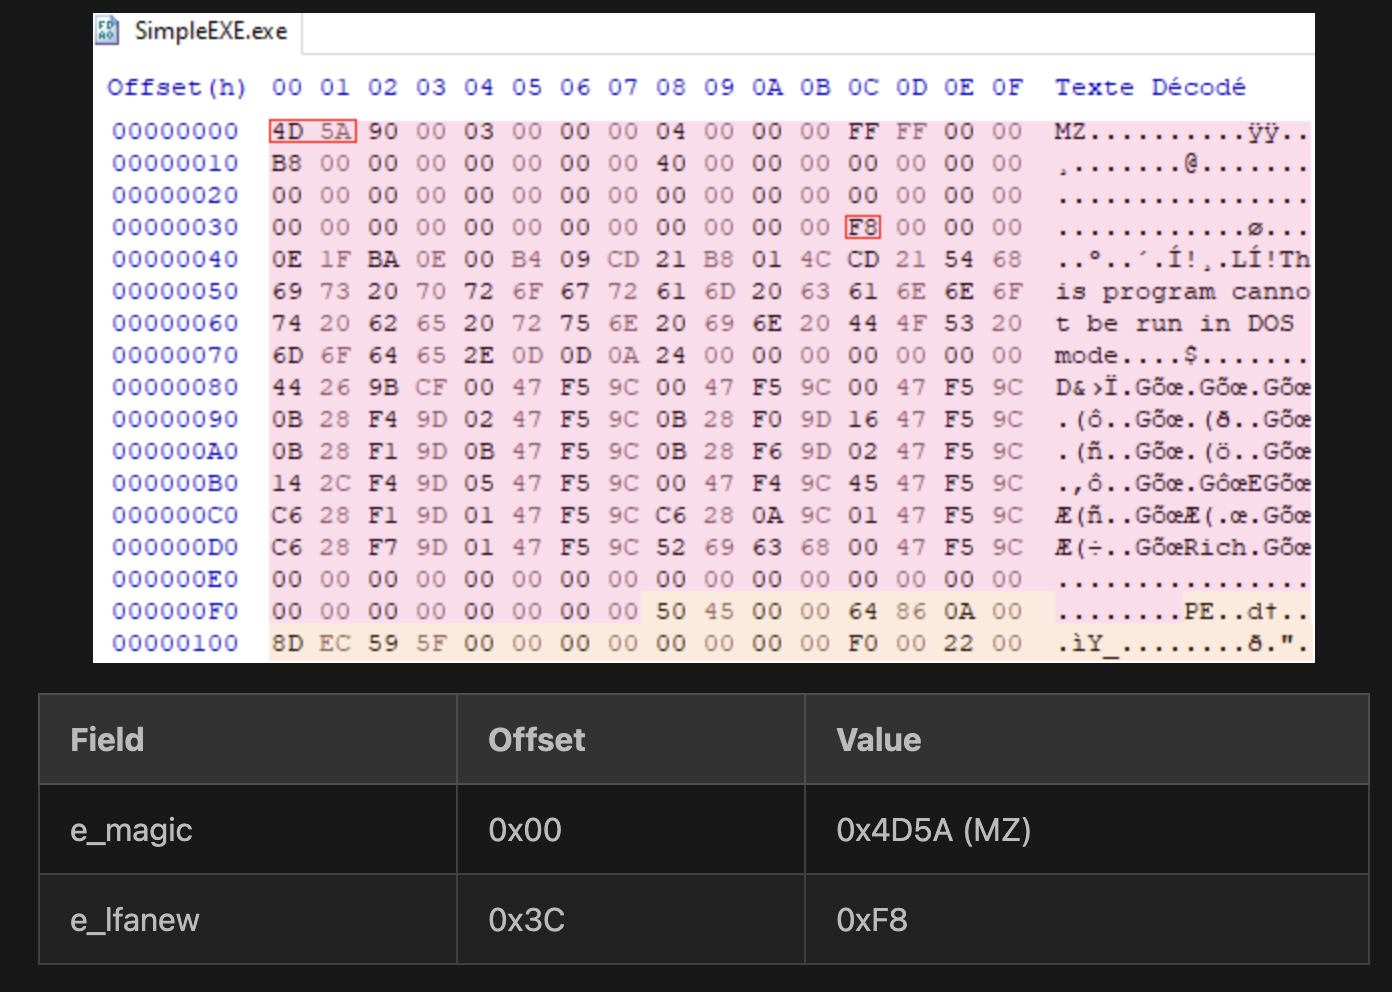
Task: Select the e_lfanew field cell
Action: (135, 920)
